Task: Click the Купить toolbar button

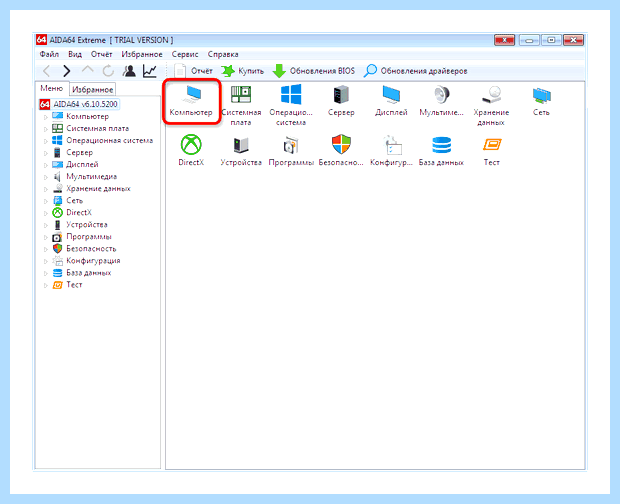Action: pos(242,71)
